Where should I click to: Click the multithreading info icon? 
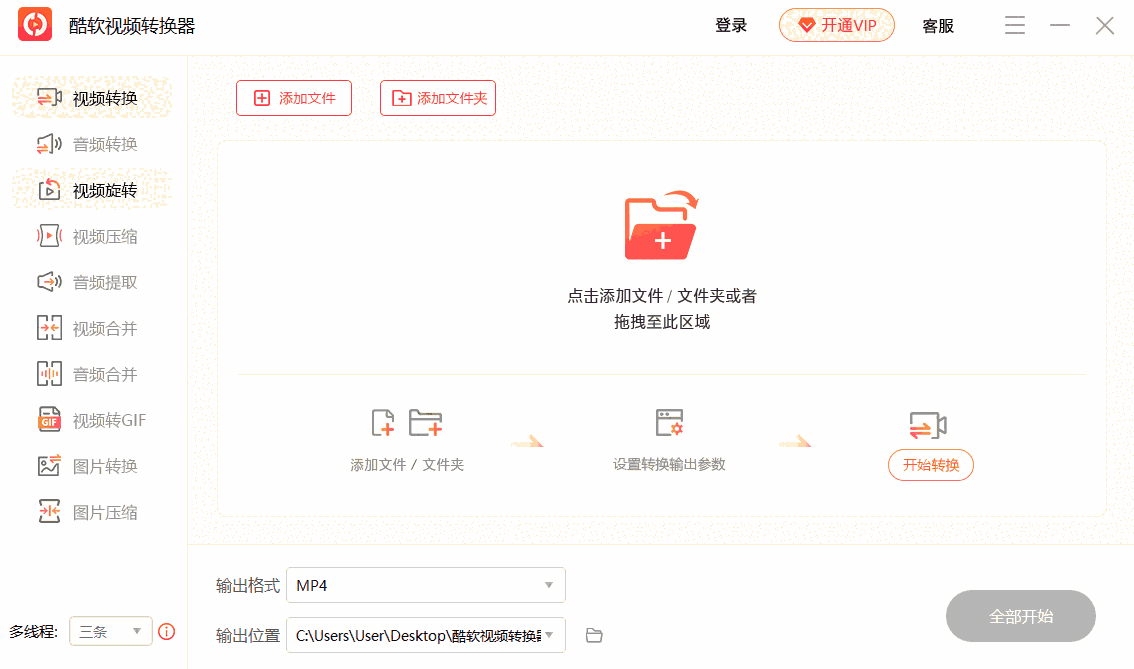(166, 631)
